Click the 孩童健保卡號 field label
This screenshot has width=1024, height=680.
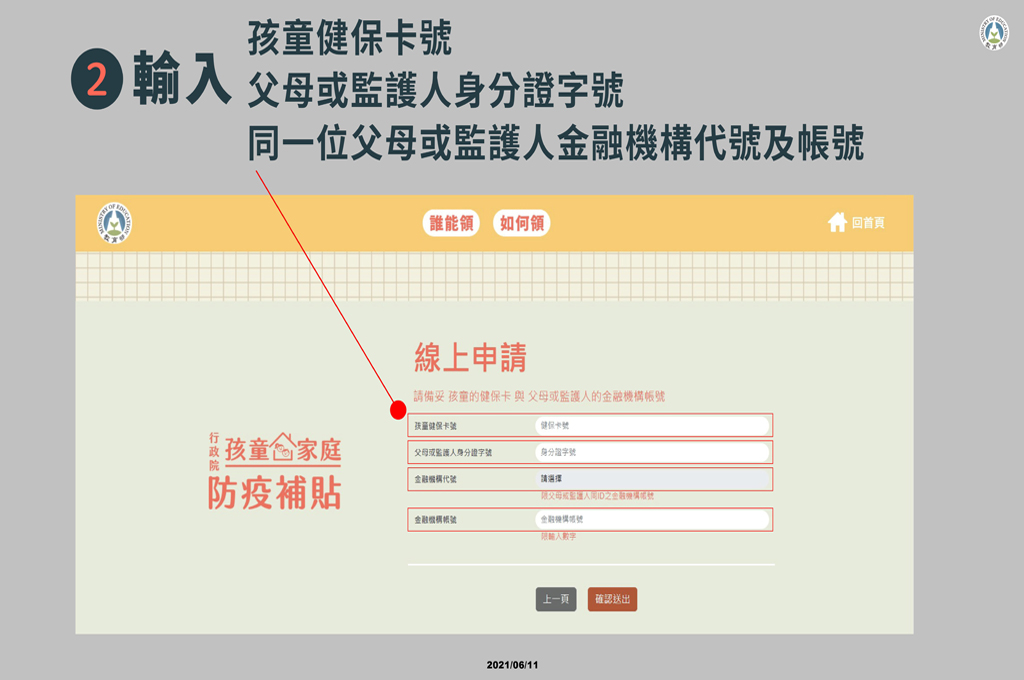[x=435, y=426]
